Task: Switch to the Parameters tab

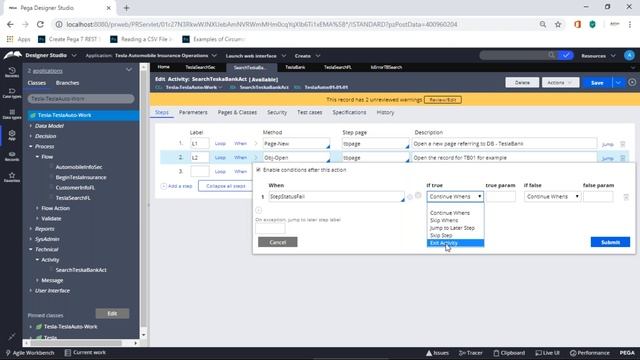Action: pos(193,112)
